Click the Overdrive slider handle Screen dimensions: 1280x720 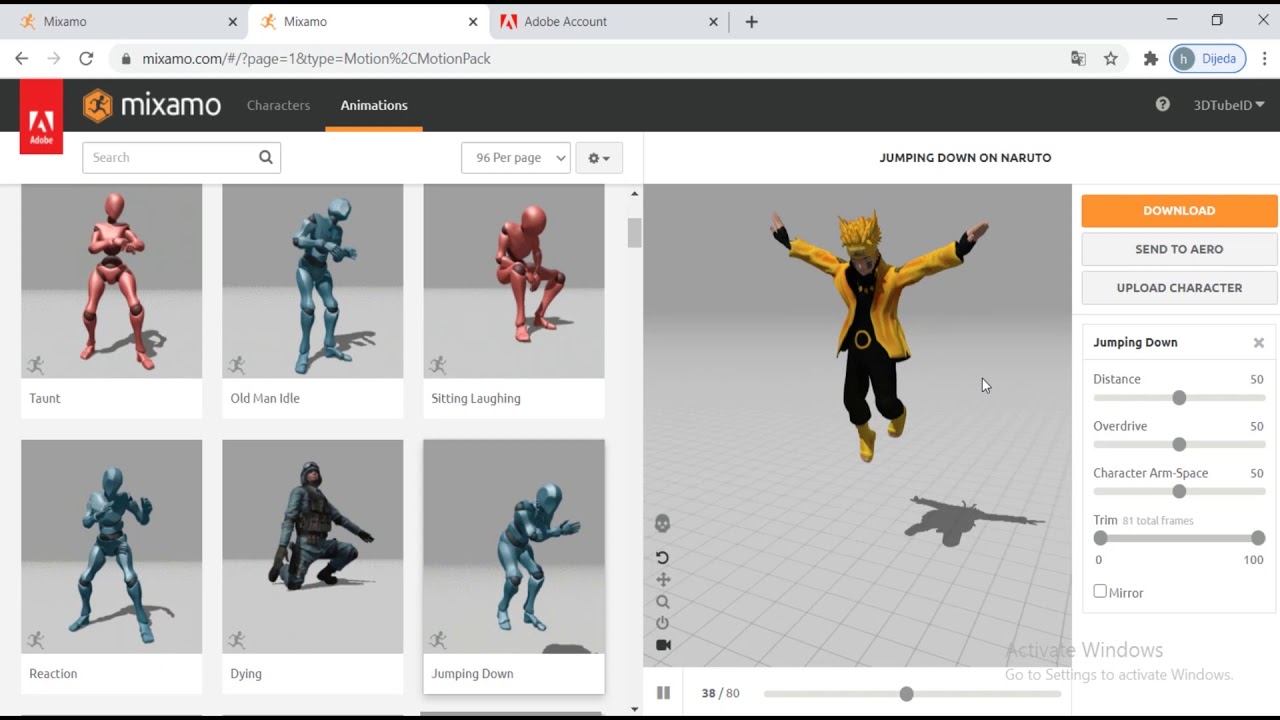[1179, 445]
